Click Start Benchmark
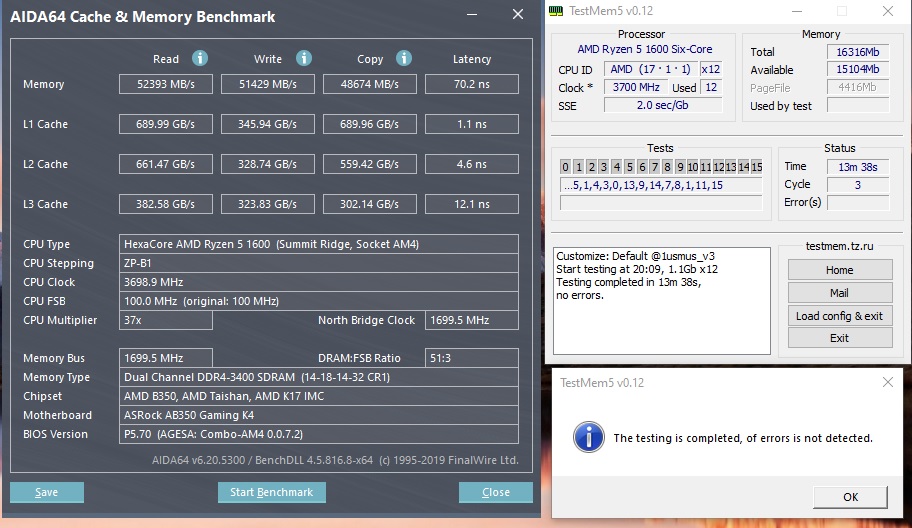912x528 pixels. 272,492
